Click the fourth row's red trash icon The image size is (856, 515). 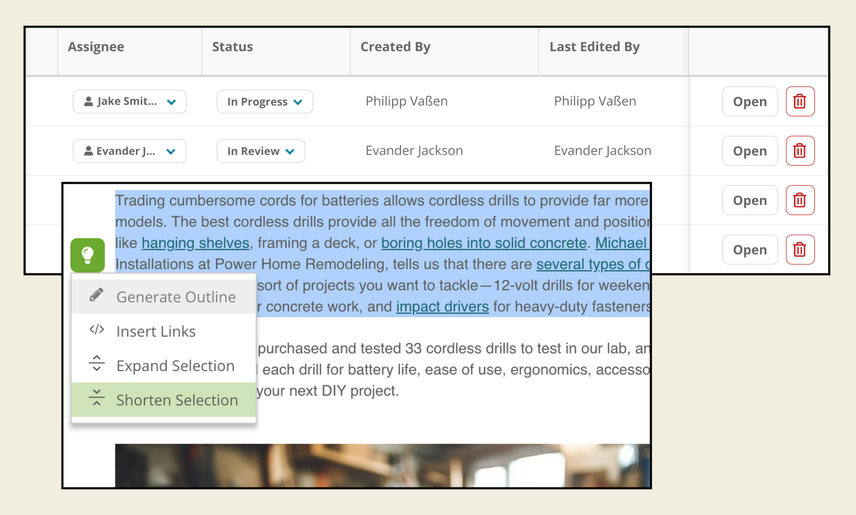(800, 250)
